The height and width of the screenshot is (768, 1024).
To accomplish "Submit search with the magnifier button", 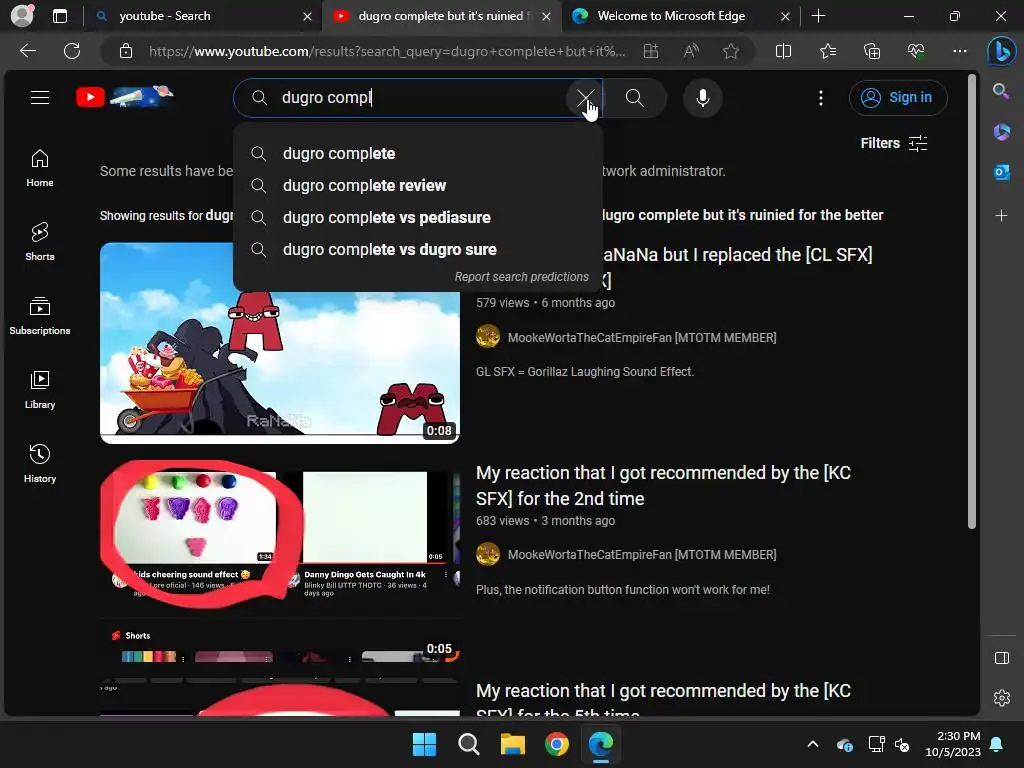I will pos(634,98).
